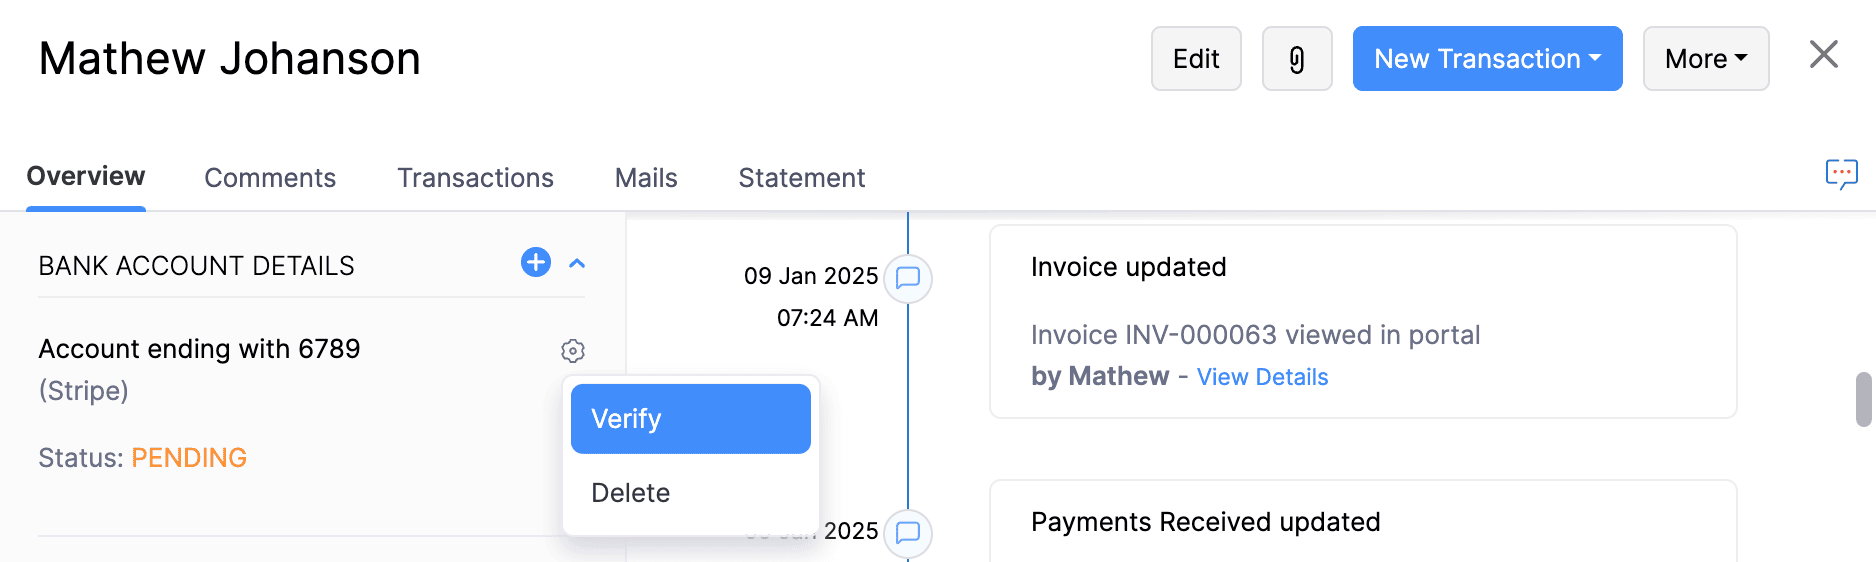This screenshot has width=1876, height=562.
Task: Open the Transactions tab
Action: pos(475,178)
